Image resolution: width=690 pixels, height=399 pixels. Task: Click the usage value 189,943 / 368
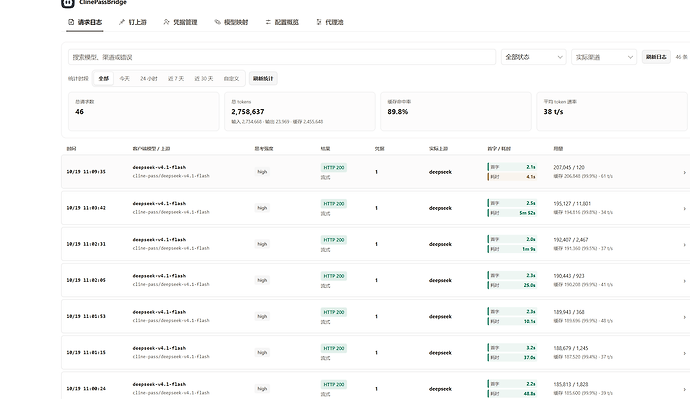[x=569, y=312]
